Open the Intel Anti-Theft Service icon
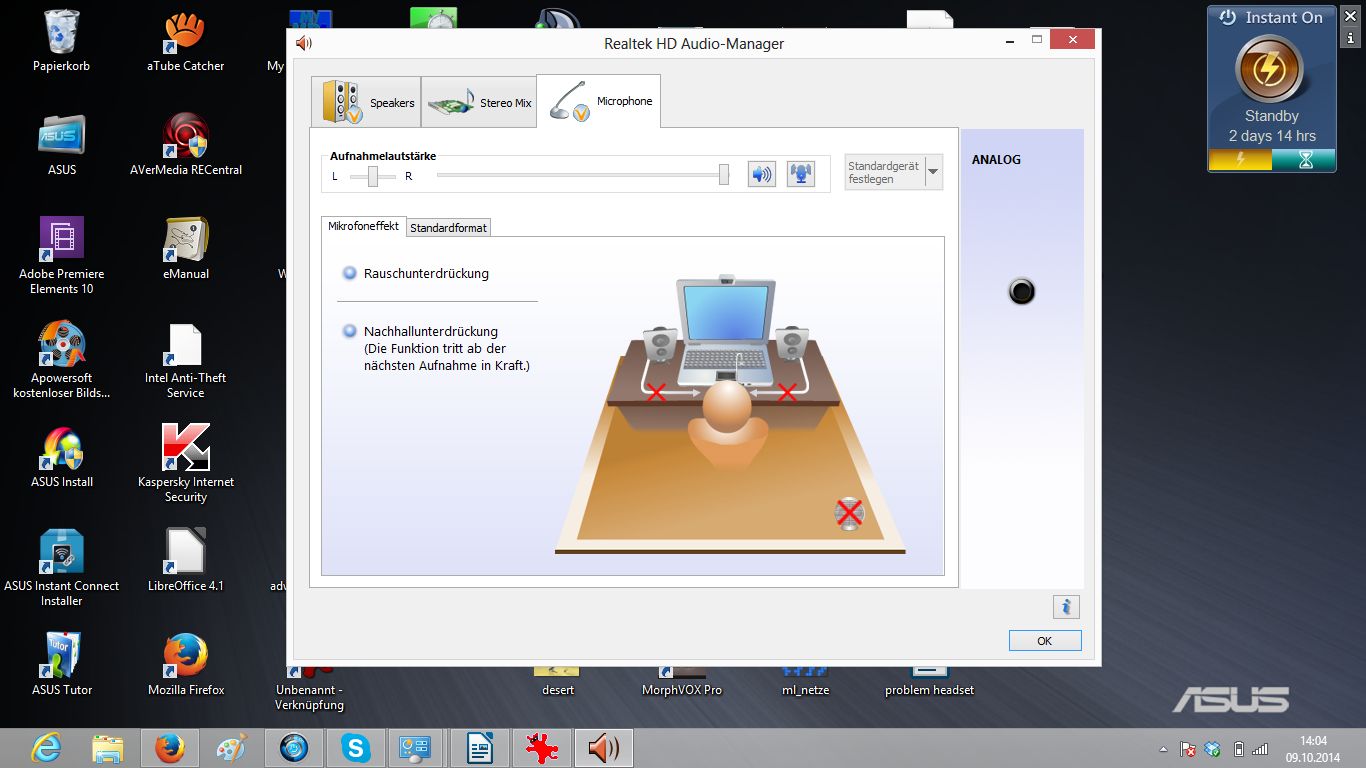The width and height of the screenshot is (1366, 768). tap(186, 361)
